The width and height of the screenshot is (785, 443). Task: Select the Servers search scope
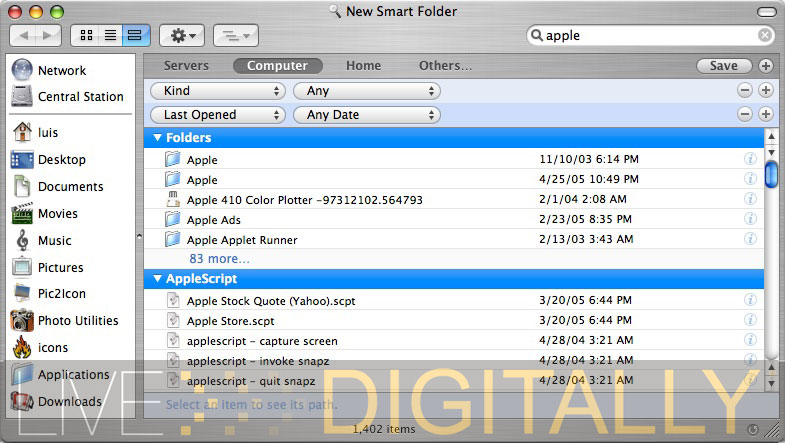pos(186,66)
